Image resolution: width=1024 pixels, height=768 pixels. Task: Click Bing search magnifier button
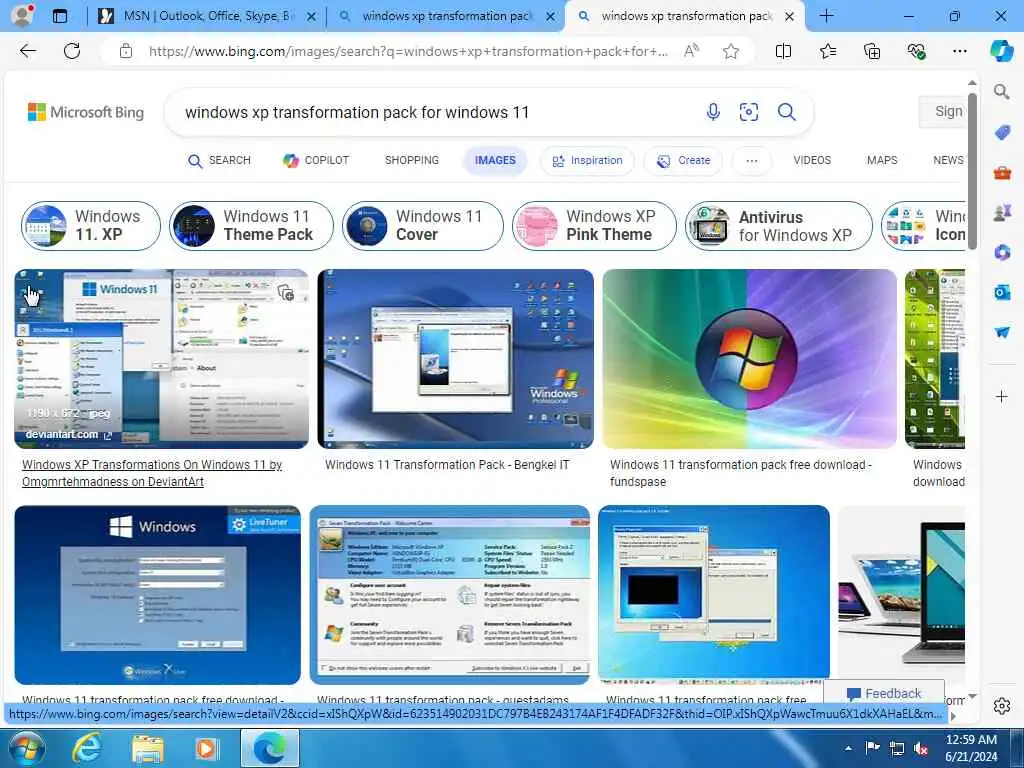tap(786, 112)
